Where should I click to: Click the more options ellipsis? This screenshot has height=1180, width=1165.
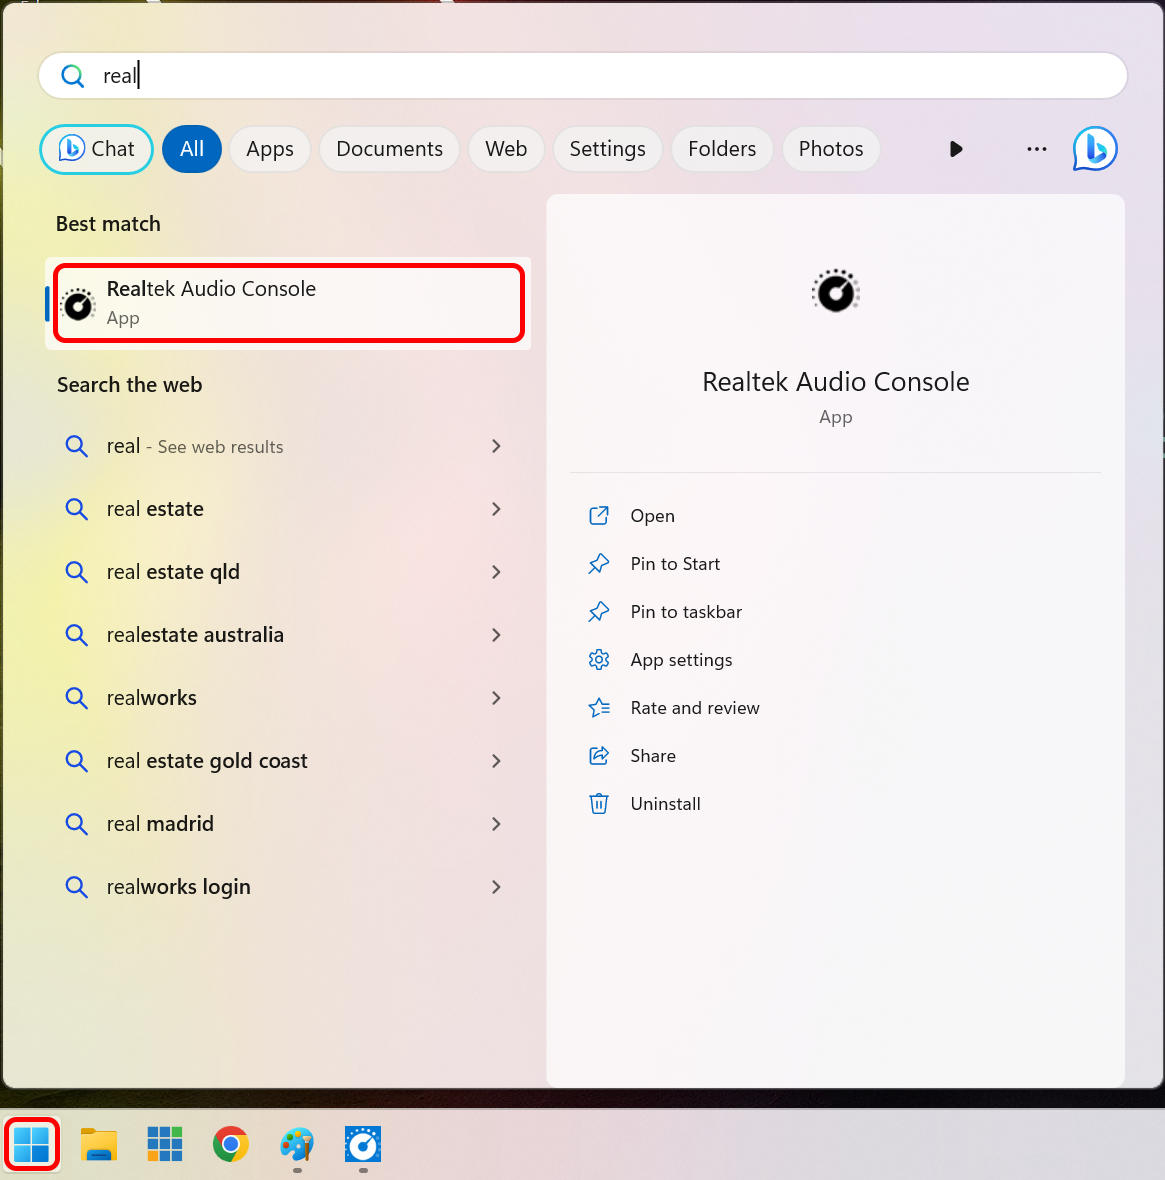click(1036, 148)
